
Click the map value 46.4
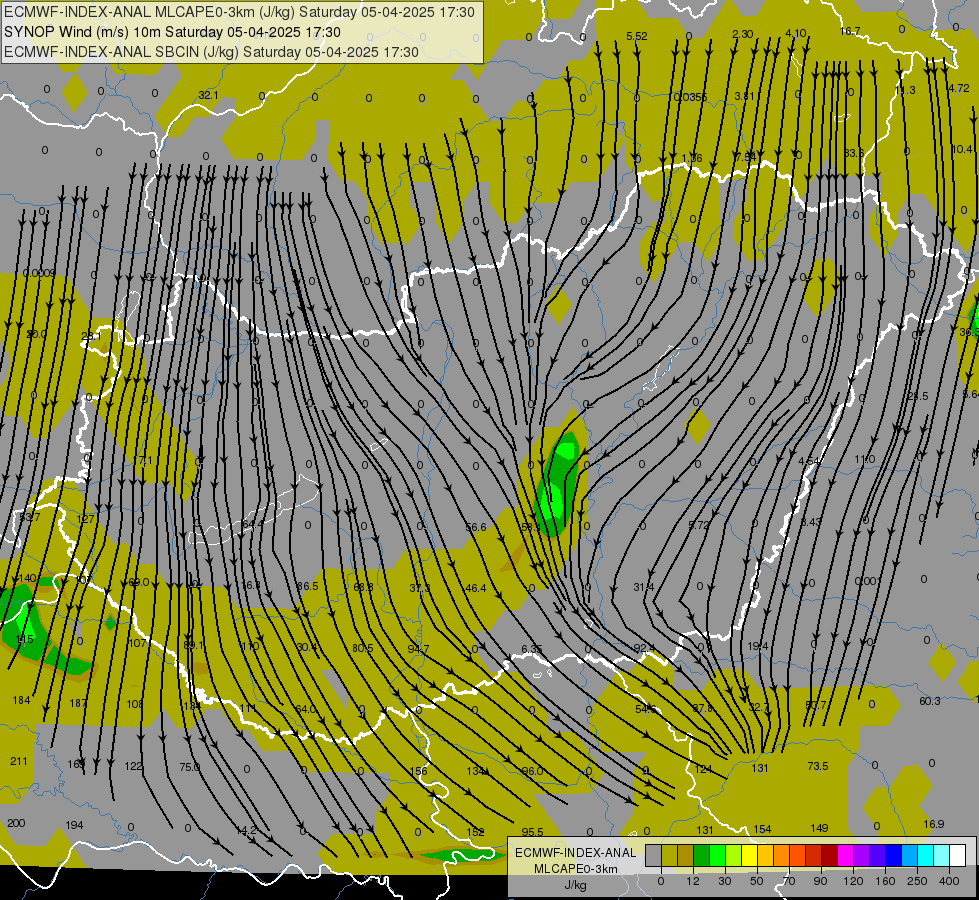(x=475, y=588)
